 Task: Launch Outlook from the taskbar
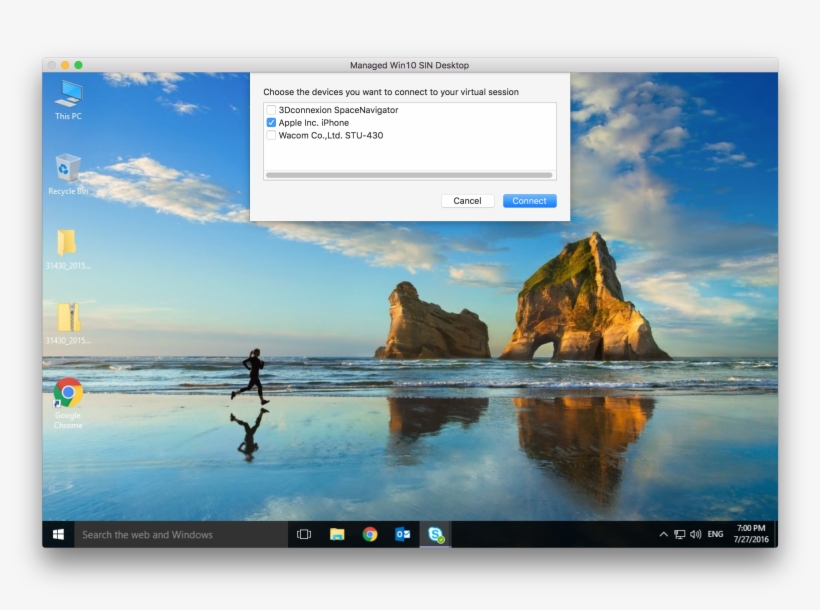(x=402, y=534)
